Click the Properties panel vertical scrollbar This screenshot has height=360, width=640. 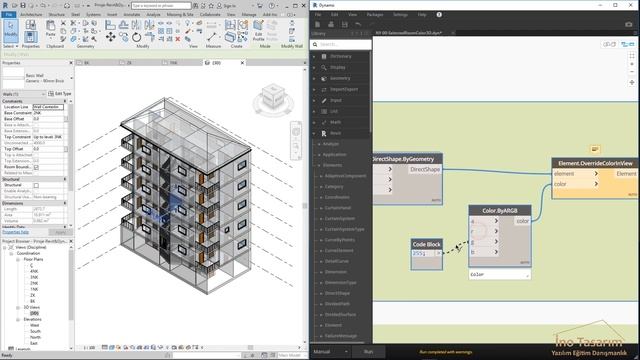[70, 147]
